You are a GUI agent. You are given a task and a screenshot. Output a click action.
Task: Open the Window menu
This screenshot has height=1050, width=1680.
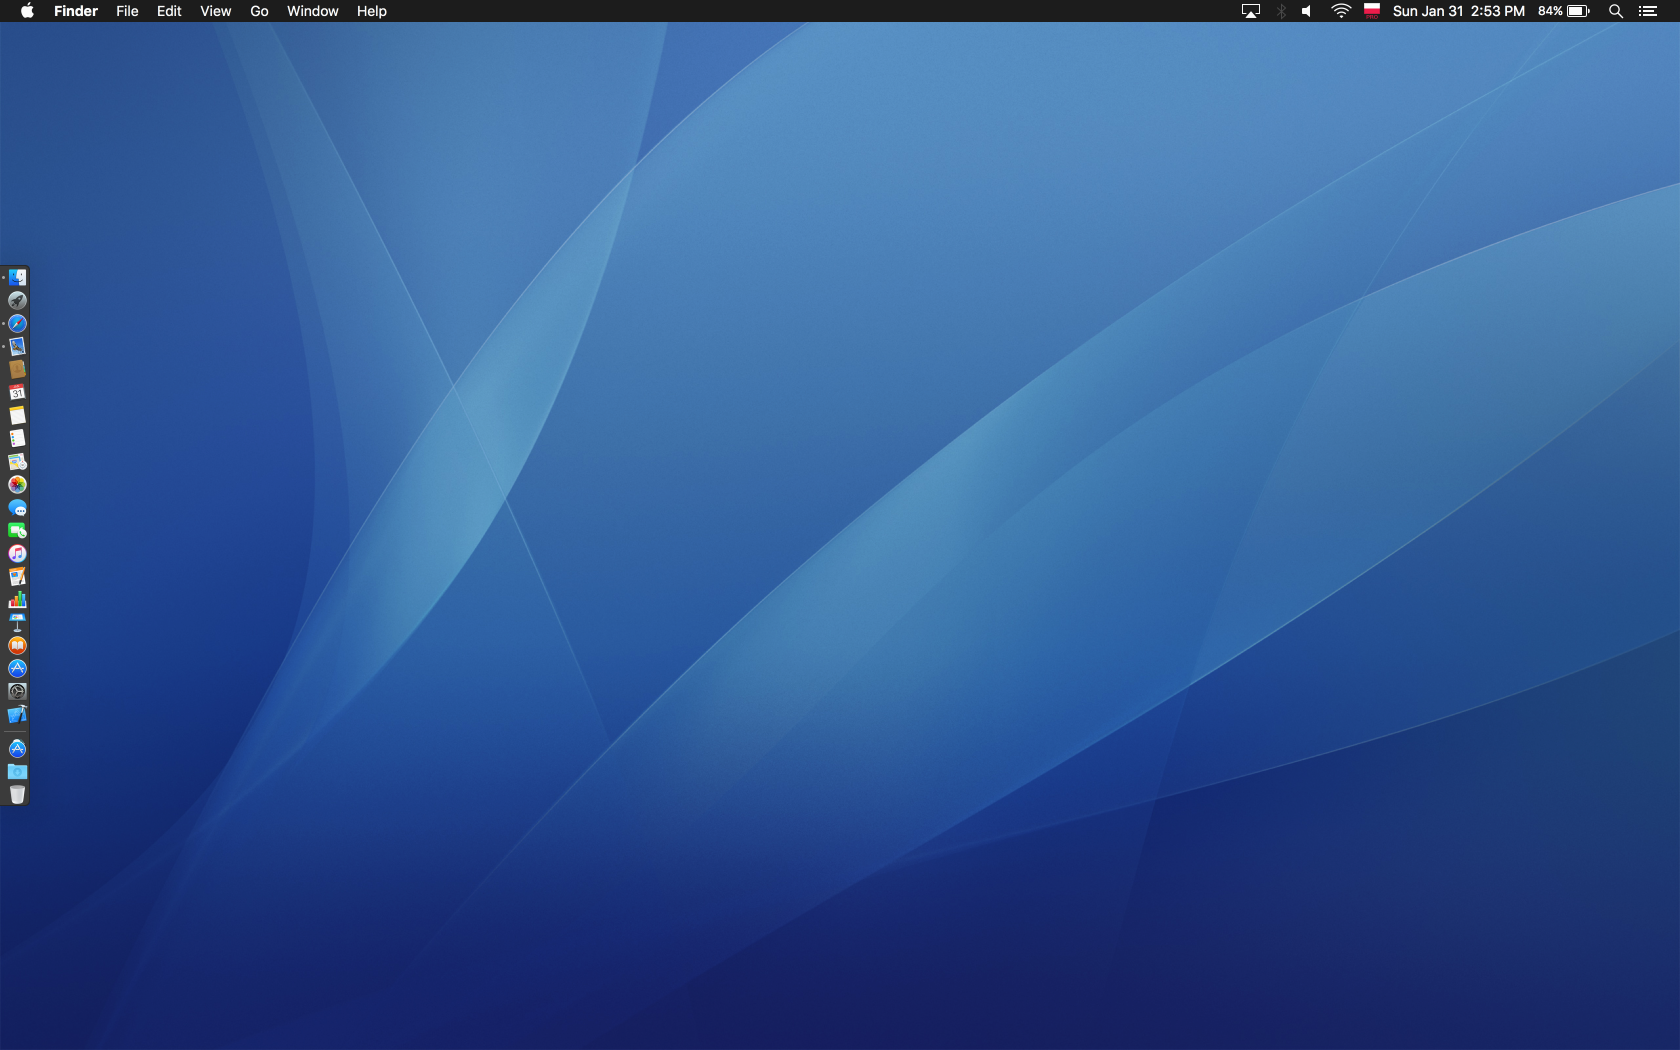(x=312, y=11)
